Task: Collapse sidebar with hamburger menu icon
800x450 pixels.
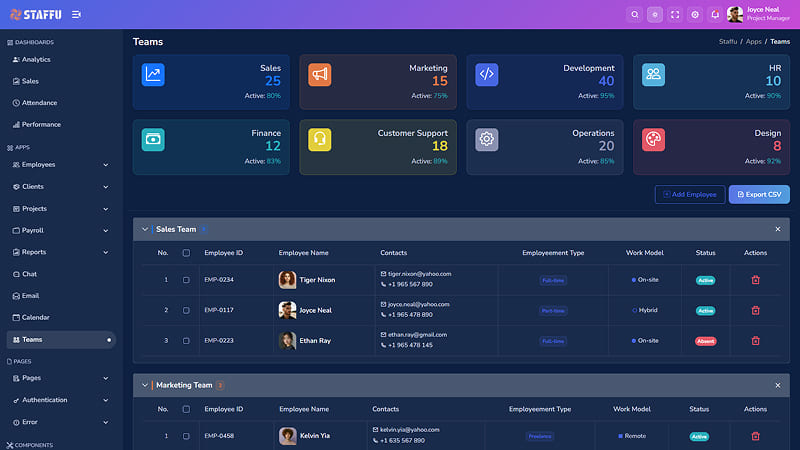Action: [x=77, y=15]
